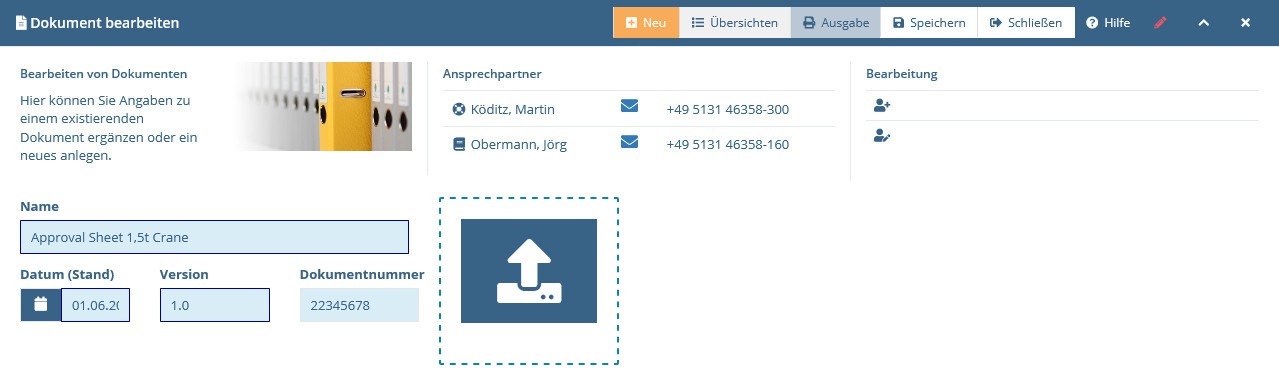The width and height of the screenshot is (1279, 368).
Task: Click the add-user icon under Bearbeitung
Action: click(x=881, y=105)
